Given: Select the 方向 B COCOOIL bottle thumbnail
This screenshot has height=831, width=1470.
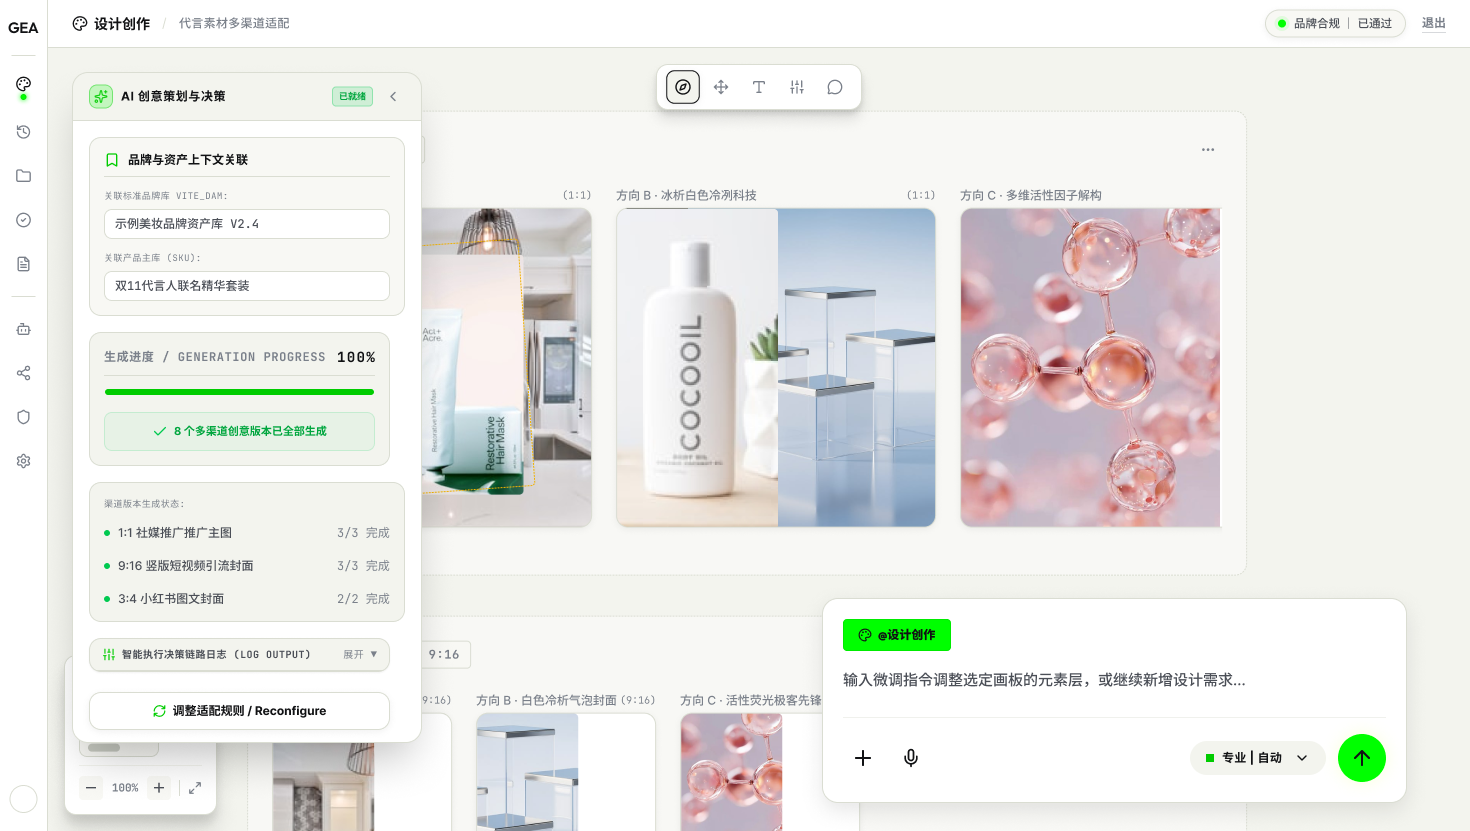Looking at the screenshot, I should [776, 367].
